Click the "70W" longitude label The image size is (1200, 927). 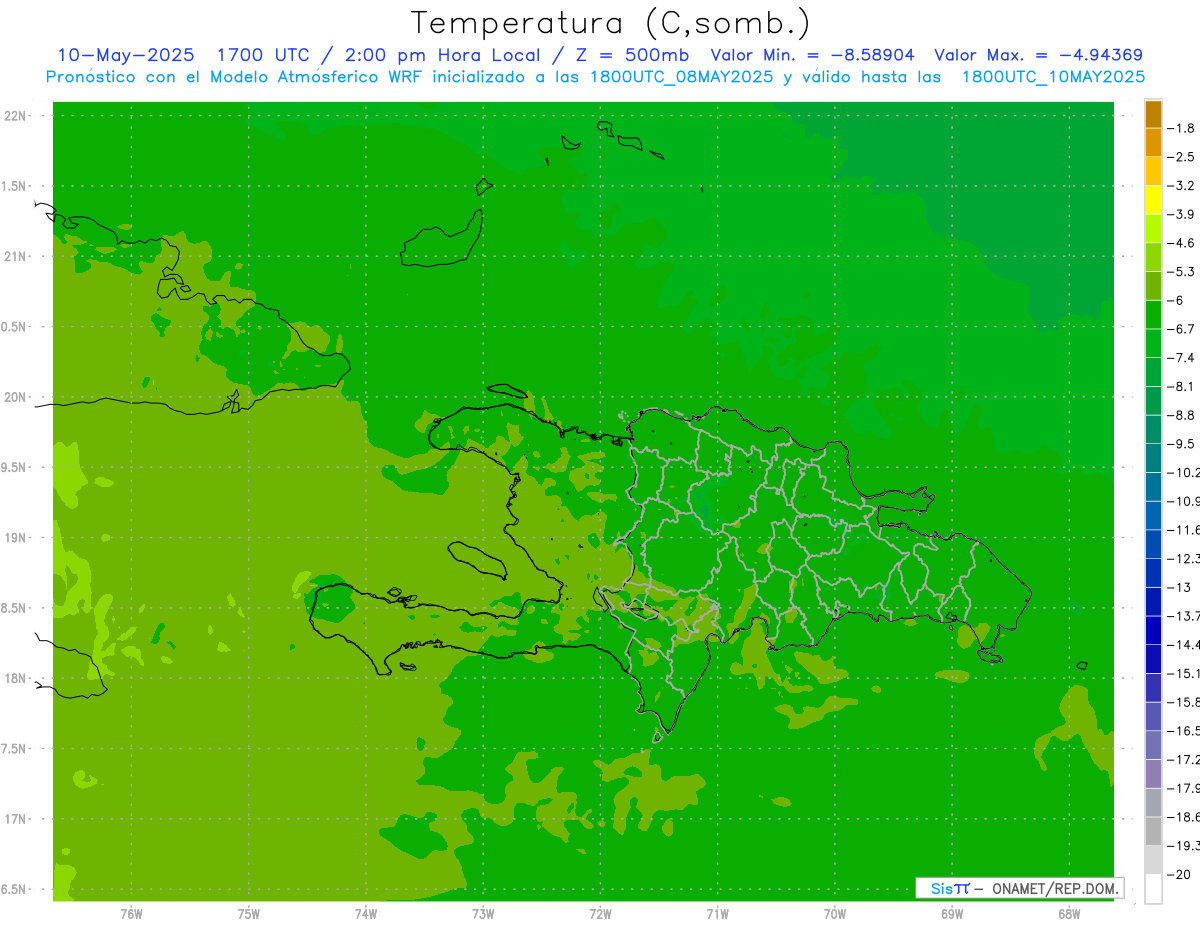835,914
